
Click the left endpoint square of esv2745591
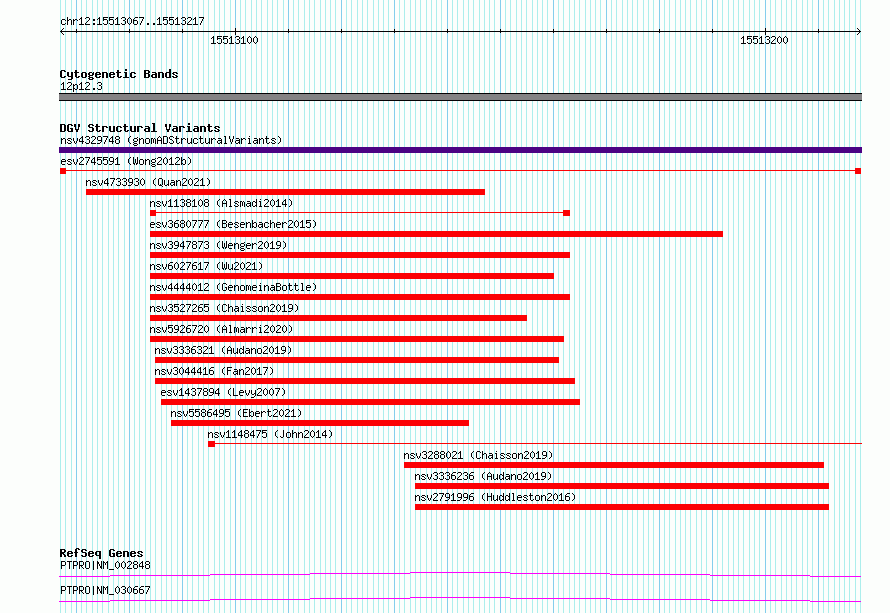coord(63,171)
